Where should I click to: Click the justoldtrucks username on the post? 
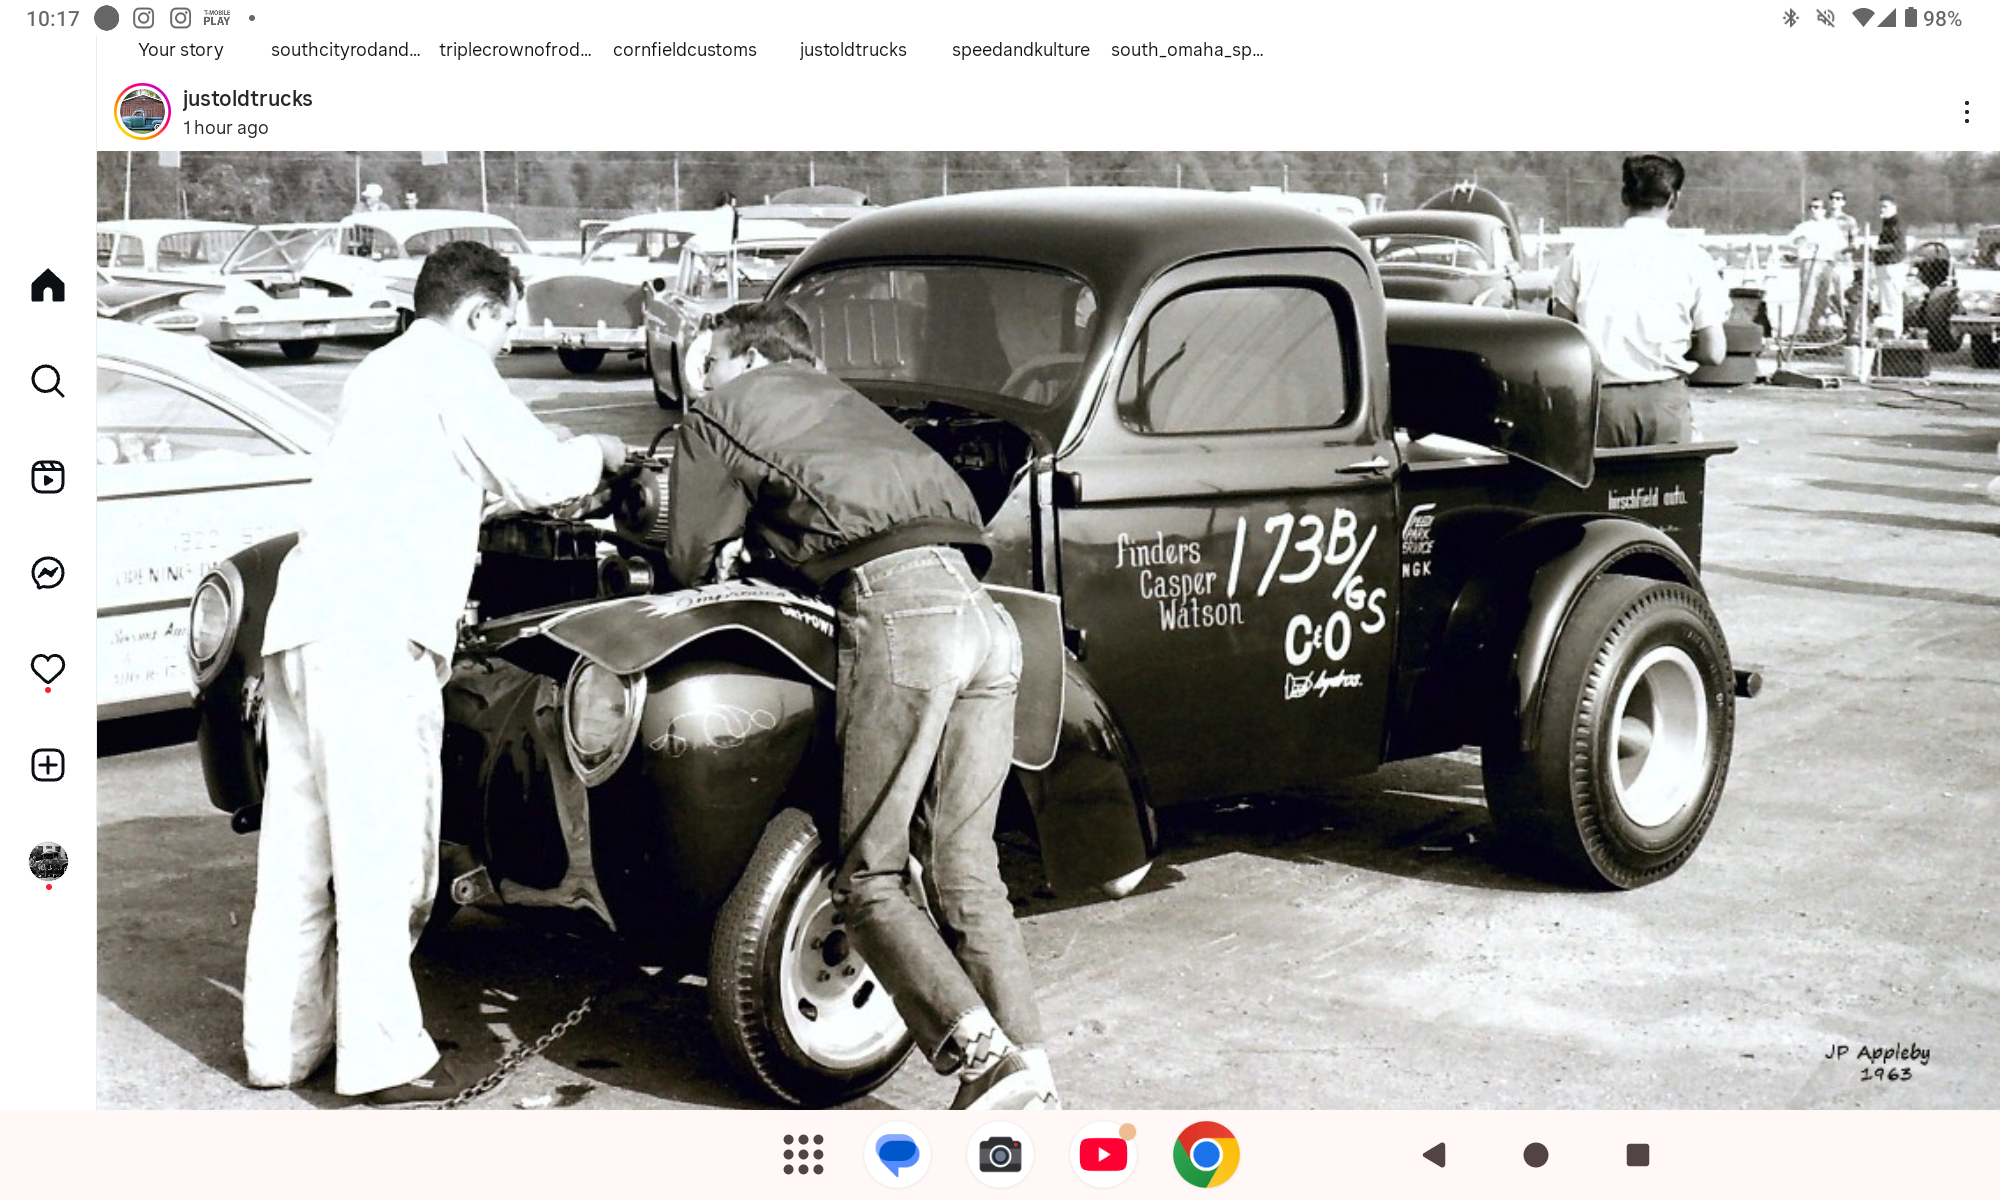[247, 98]
